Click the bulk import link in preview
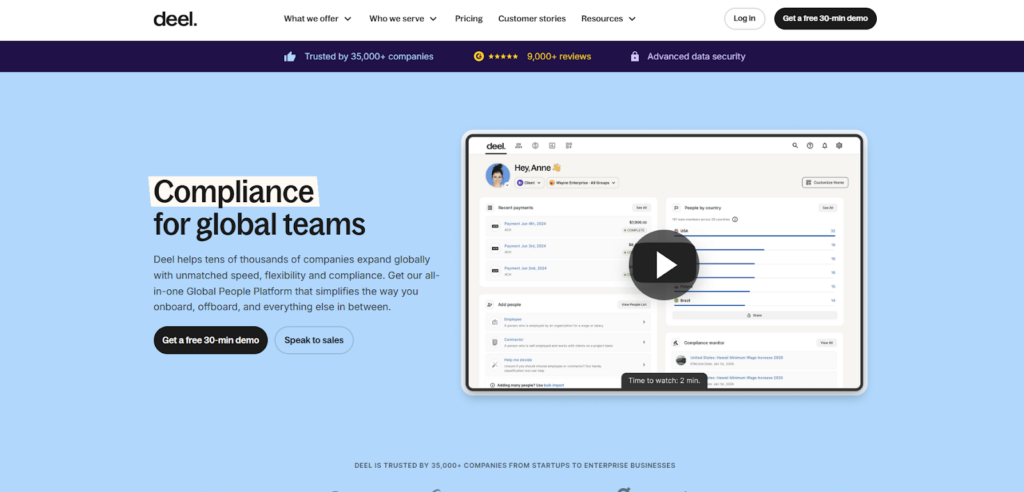The height and width of the screenshot is (492, 1024). click(x=554, y=385)
